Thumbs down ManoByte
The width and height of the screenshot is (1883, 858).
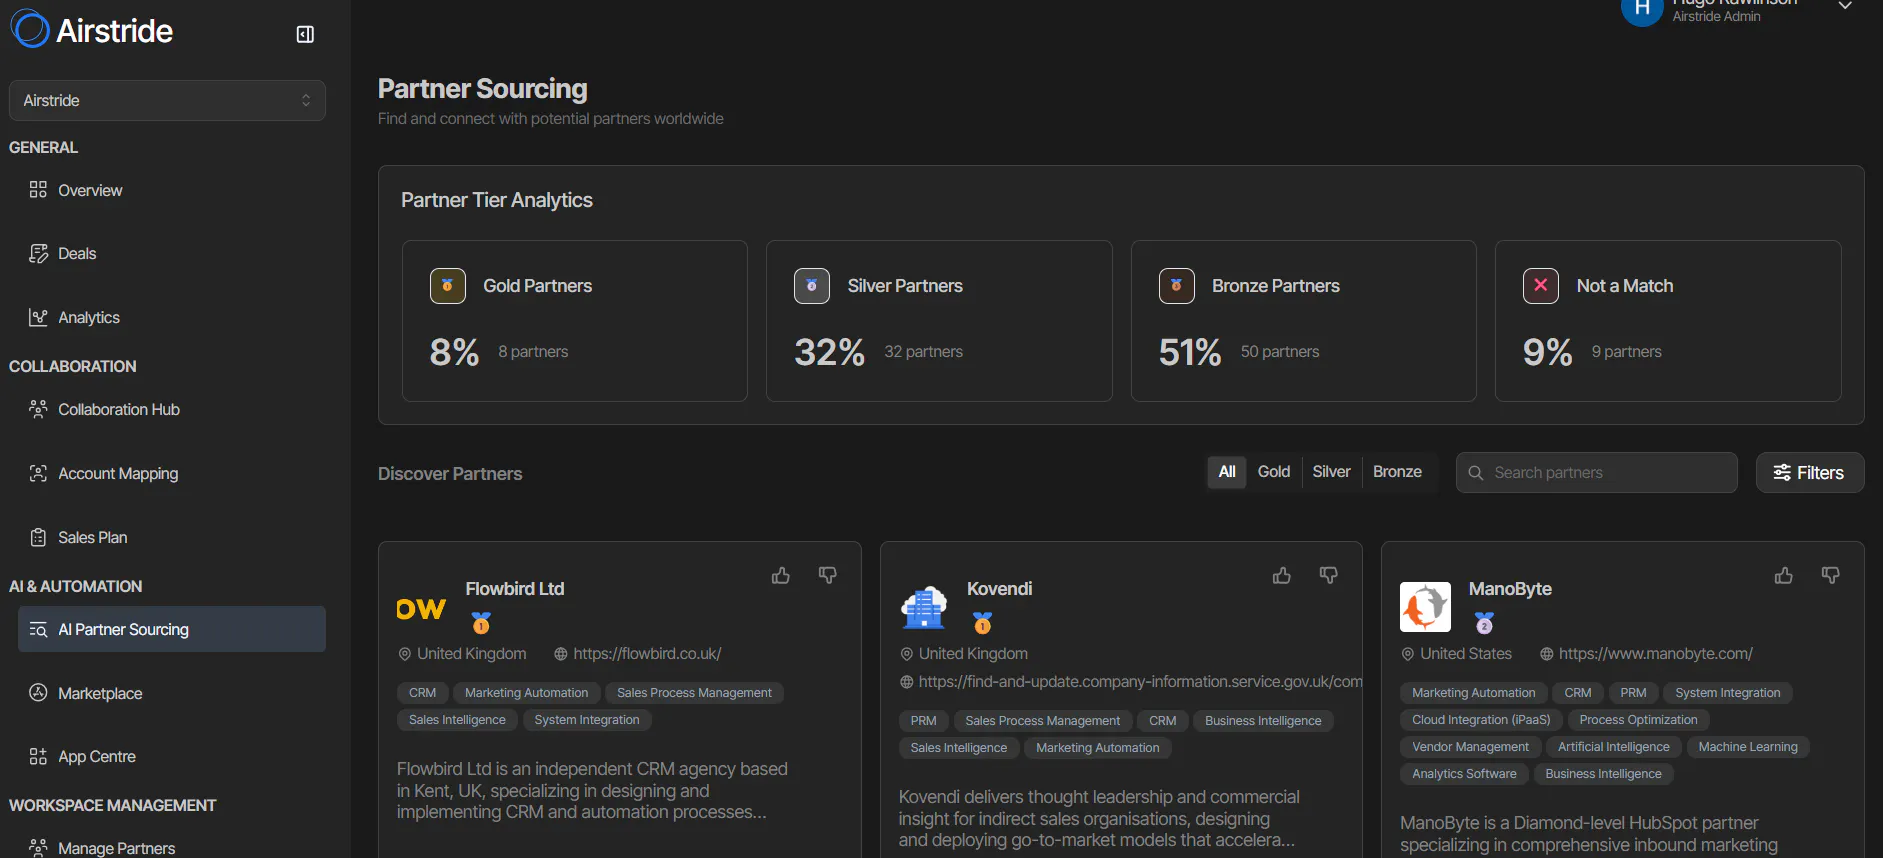tap(1831, 576)
